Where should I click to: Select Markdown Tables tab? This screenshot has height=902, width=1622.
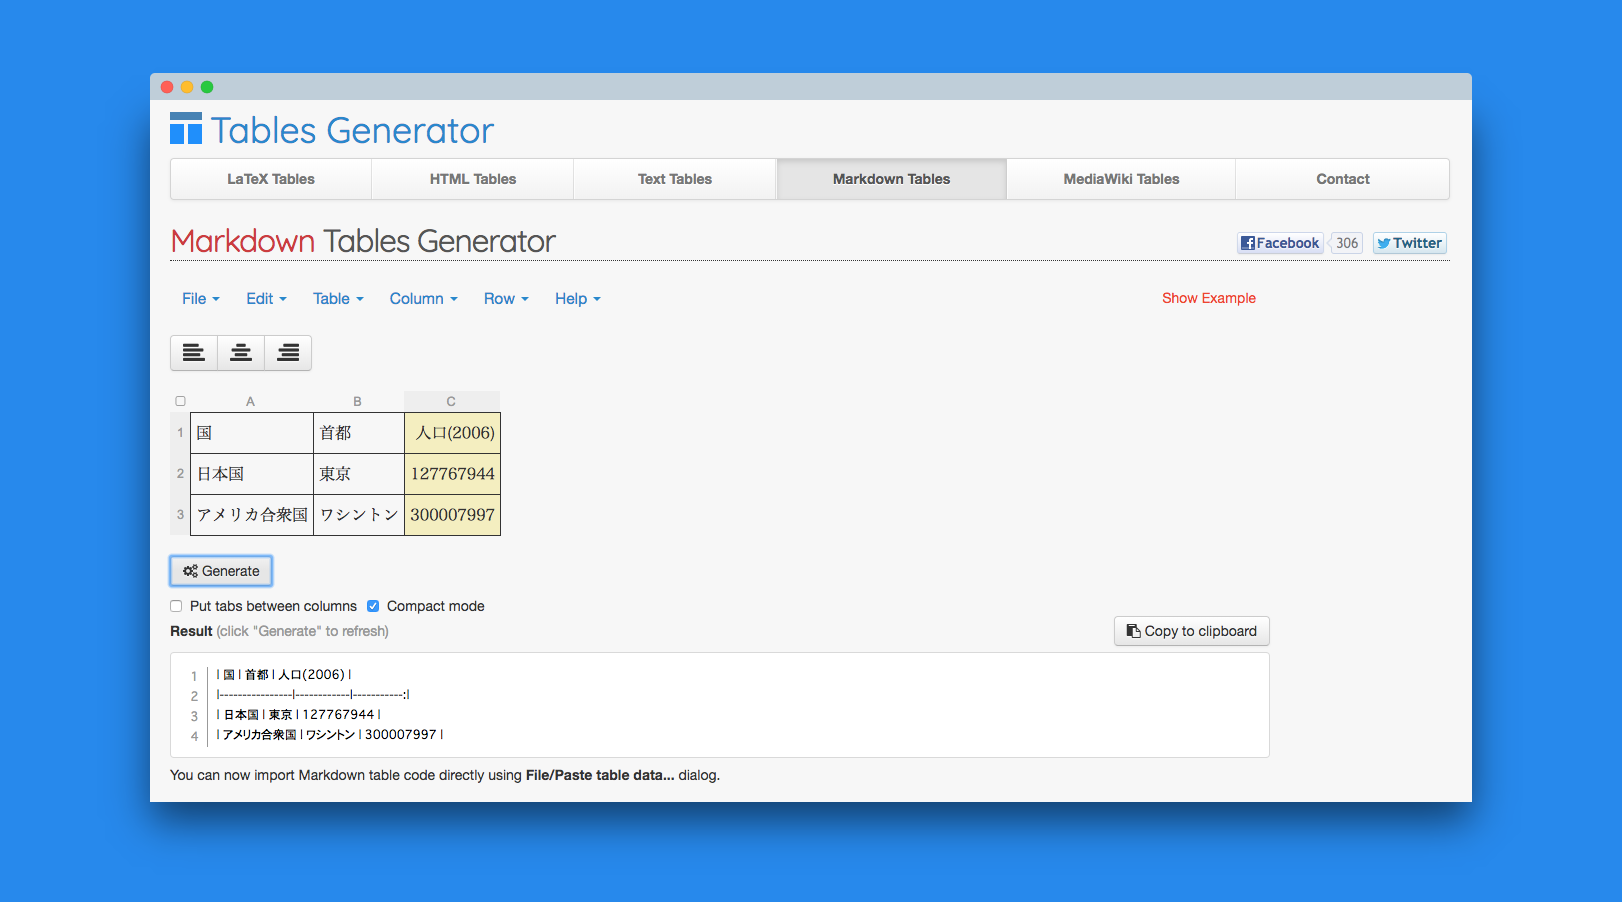coord(892,179)
